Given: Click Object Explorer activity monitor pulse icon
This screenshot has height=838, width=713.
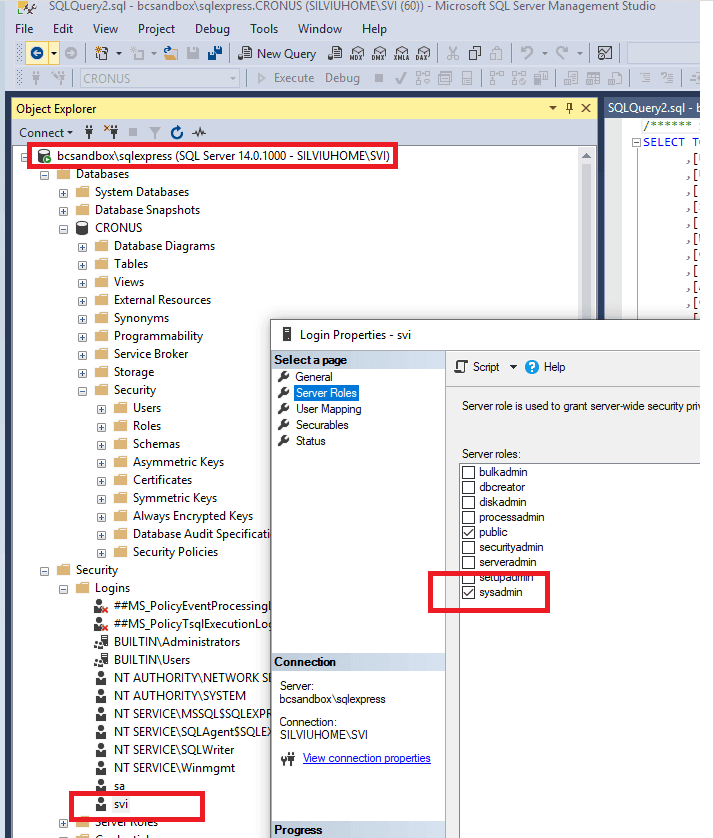Looking at the screenshot, I should click(x=199, y=132).
